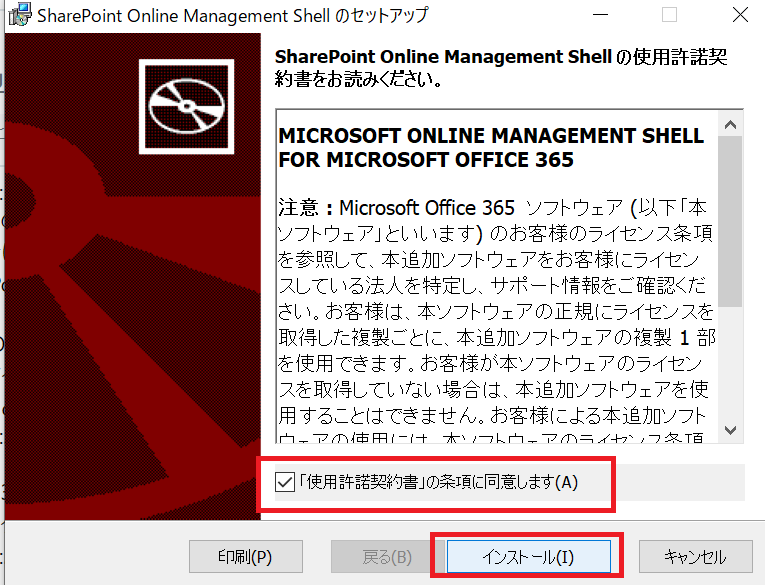Click the license text scrollbar up arrow
765x585 pixels.
coord(730,125)
